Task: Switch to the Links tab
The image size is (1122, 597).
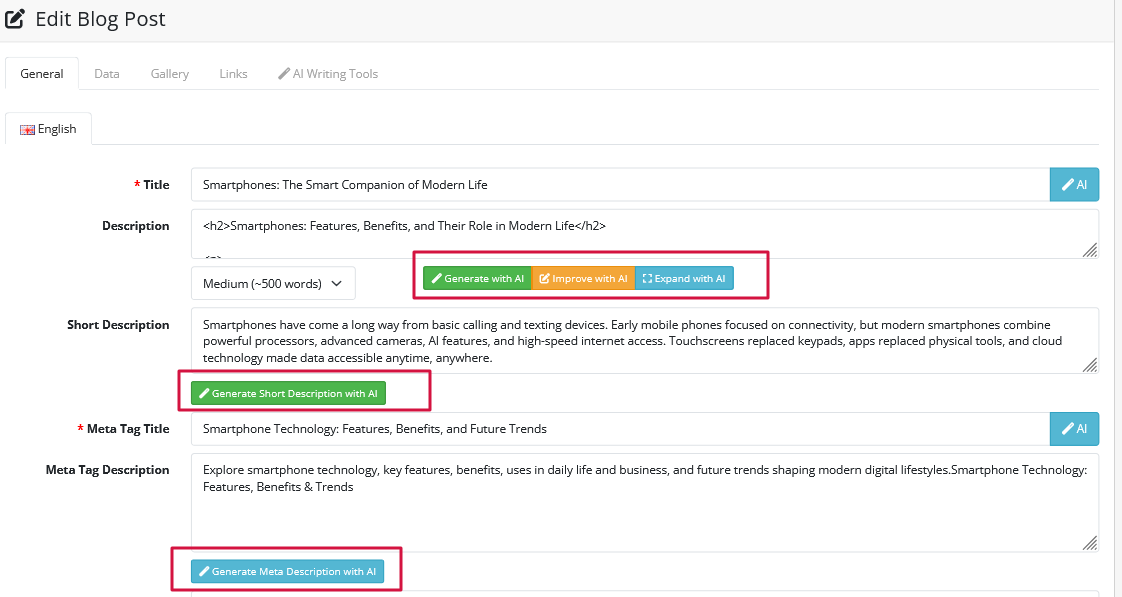Action: point(233,74)
